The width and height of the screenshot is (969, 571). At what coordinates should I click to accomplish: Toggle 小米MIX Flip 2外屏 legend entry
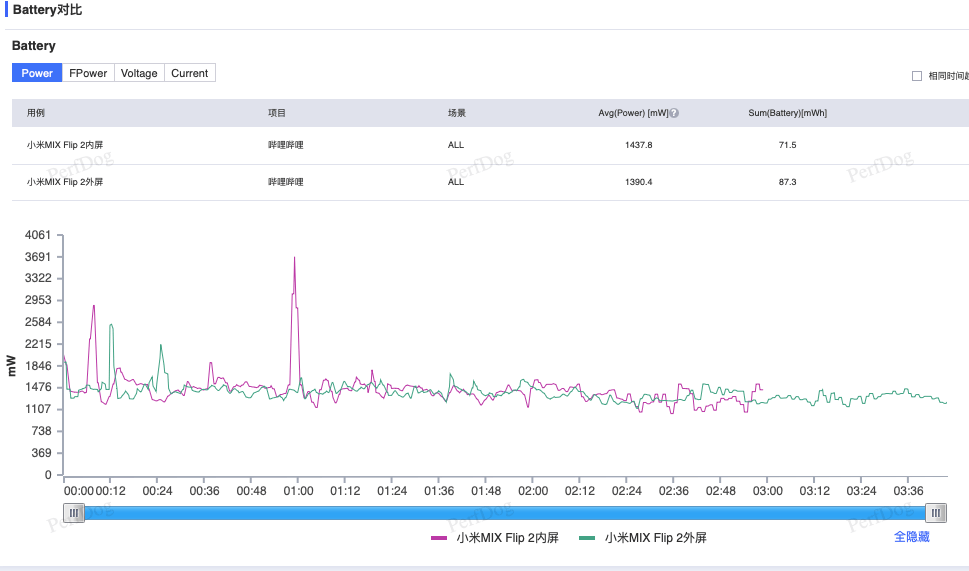(x=643, y=538)
